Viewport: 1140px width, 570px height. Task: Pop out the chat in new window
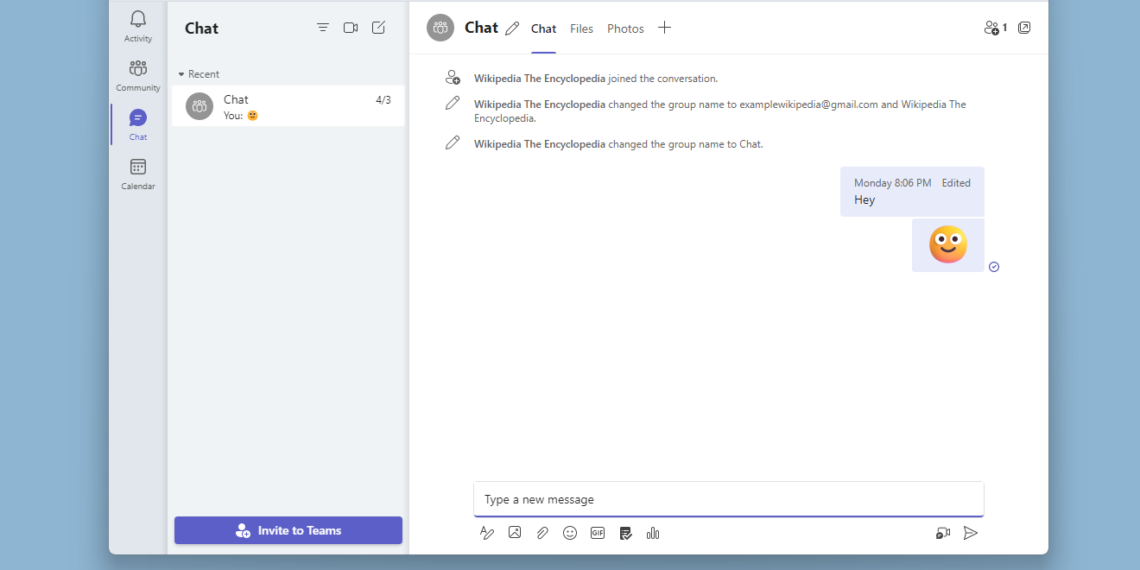pyautogui.click(x=1024, y=28)
